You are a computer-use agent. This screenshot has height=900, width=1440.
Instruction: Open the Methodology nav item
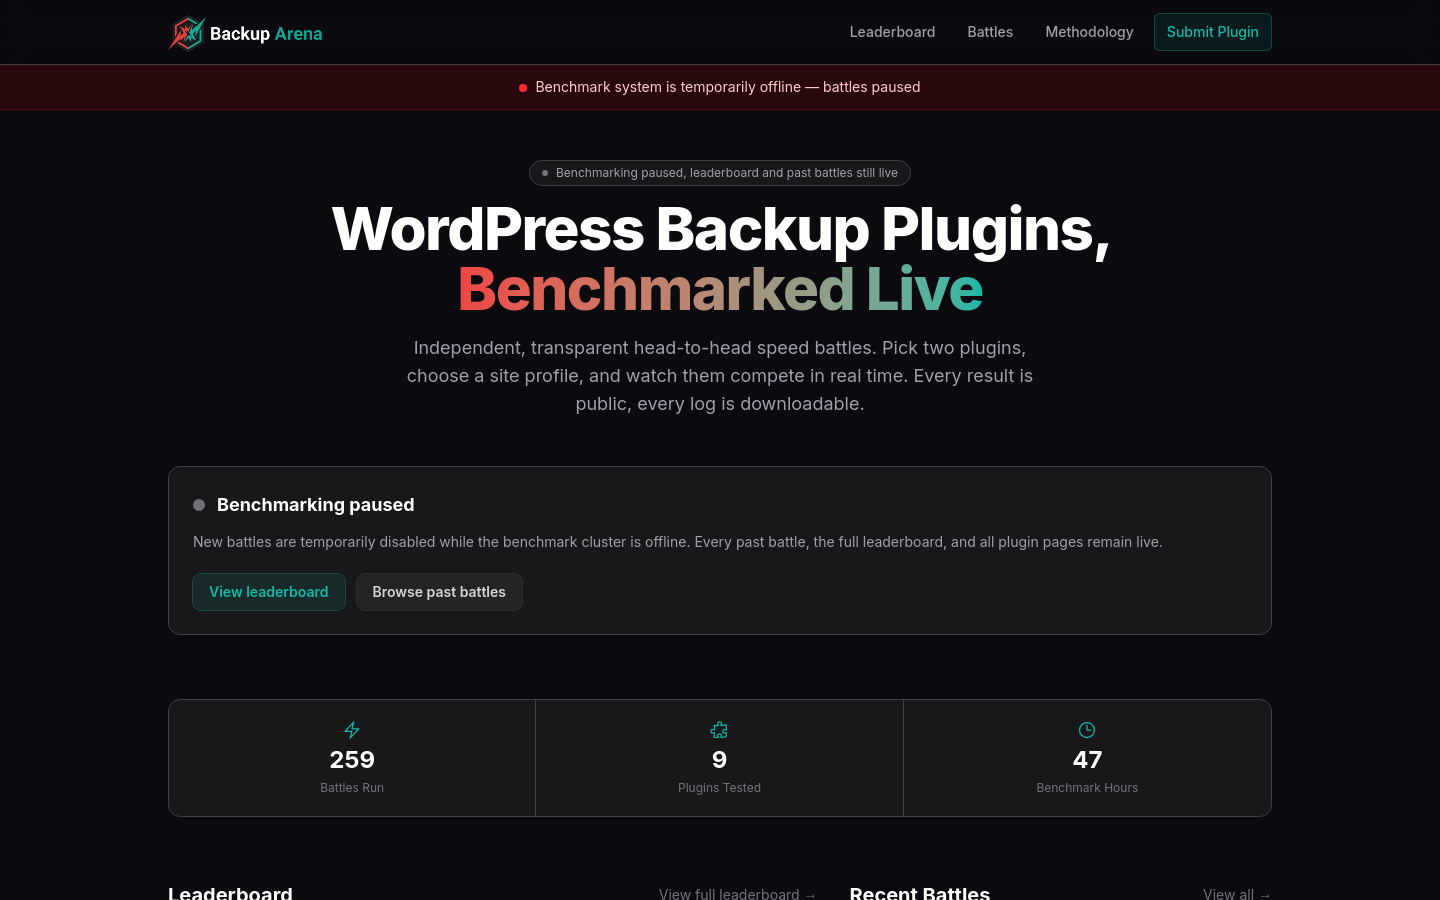1089,32
